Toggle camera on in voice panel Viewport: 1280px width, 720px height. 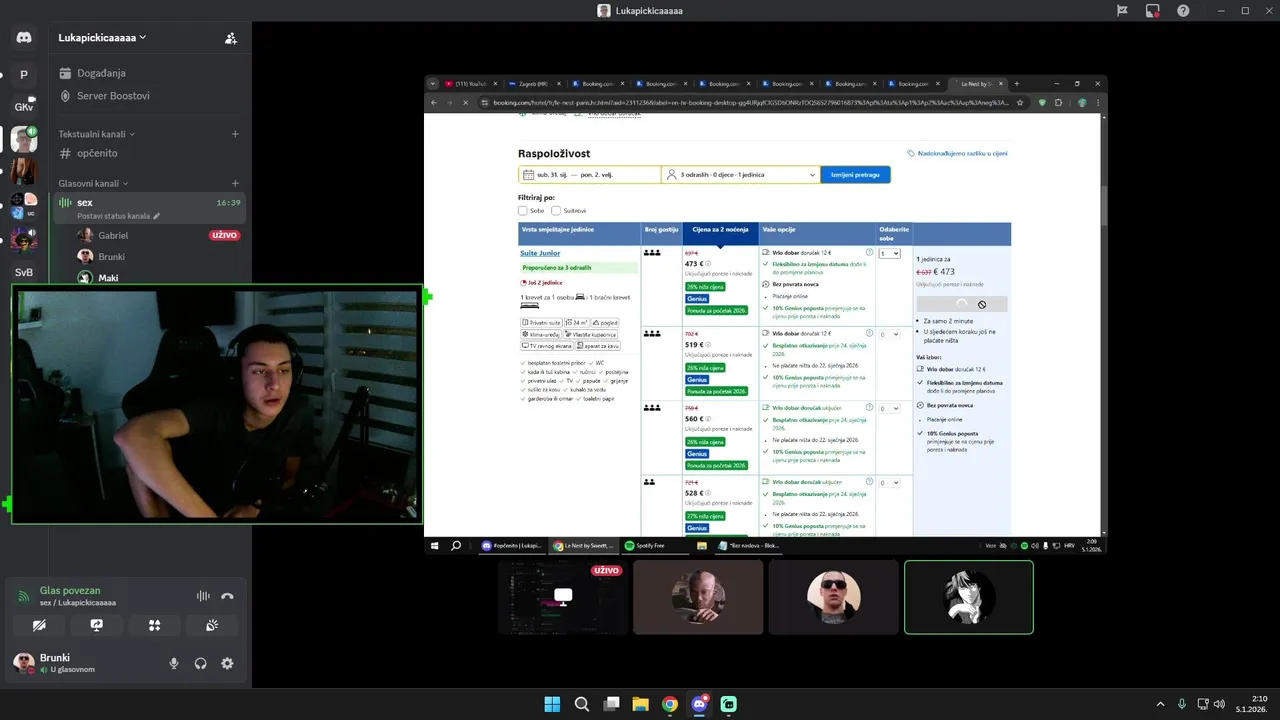click(39, 625)
